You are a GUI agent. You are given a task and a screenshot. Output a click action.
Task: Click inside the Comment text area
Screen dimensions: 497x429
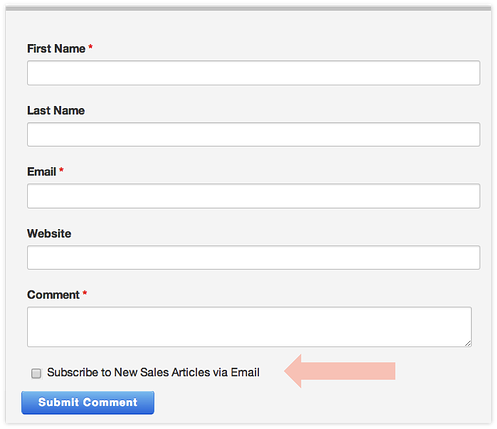(249, 327)
